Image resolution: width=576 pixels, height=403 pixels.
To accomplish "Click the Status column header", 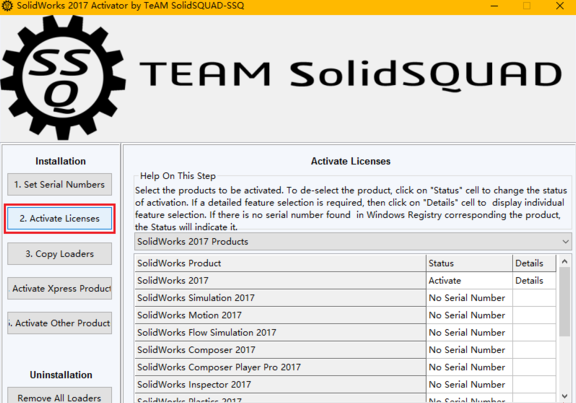I will (x=469, y=263).
